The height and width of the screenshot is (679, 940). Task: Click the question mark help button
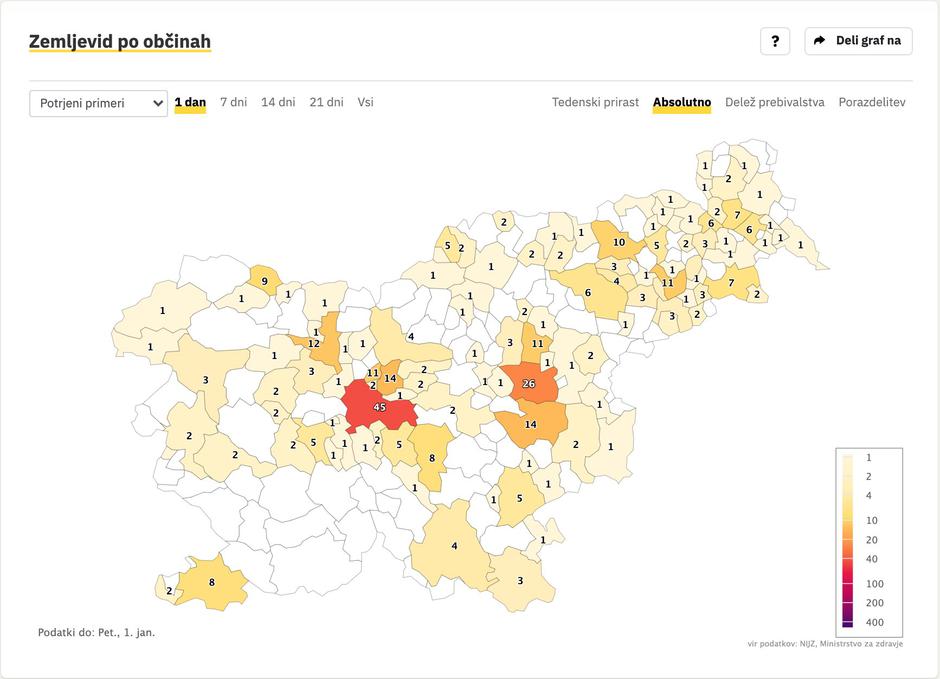pos(775,41)
